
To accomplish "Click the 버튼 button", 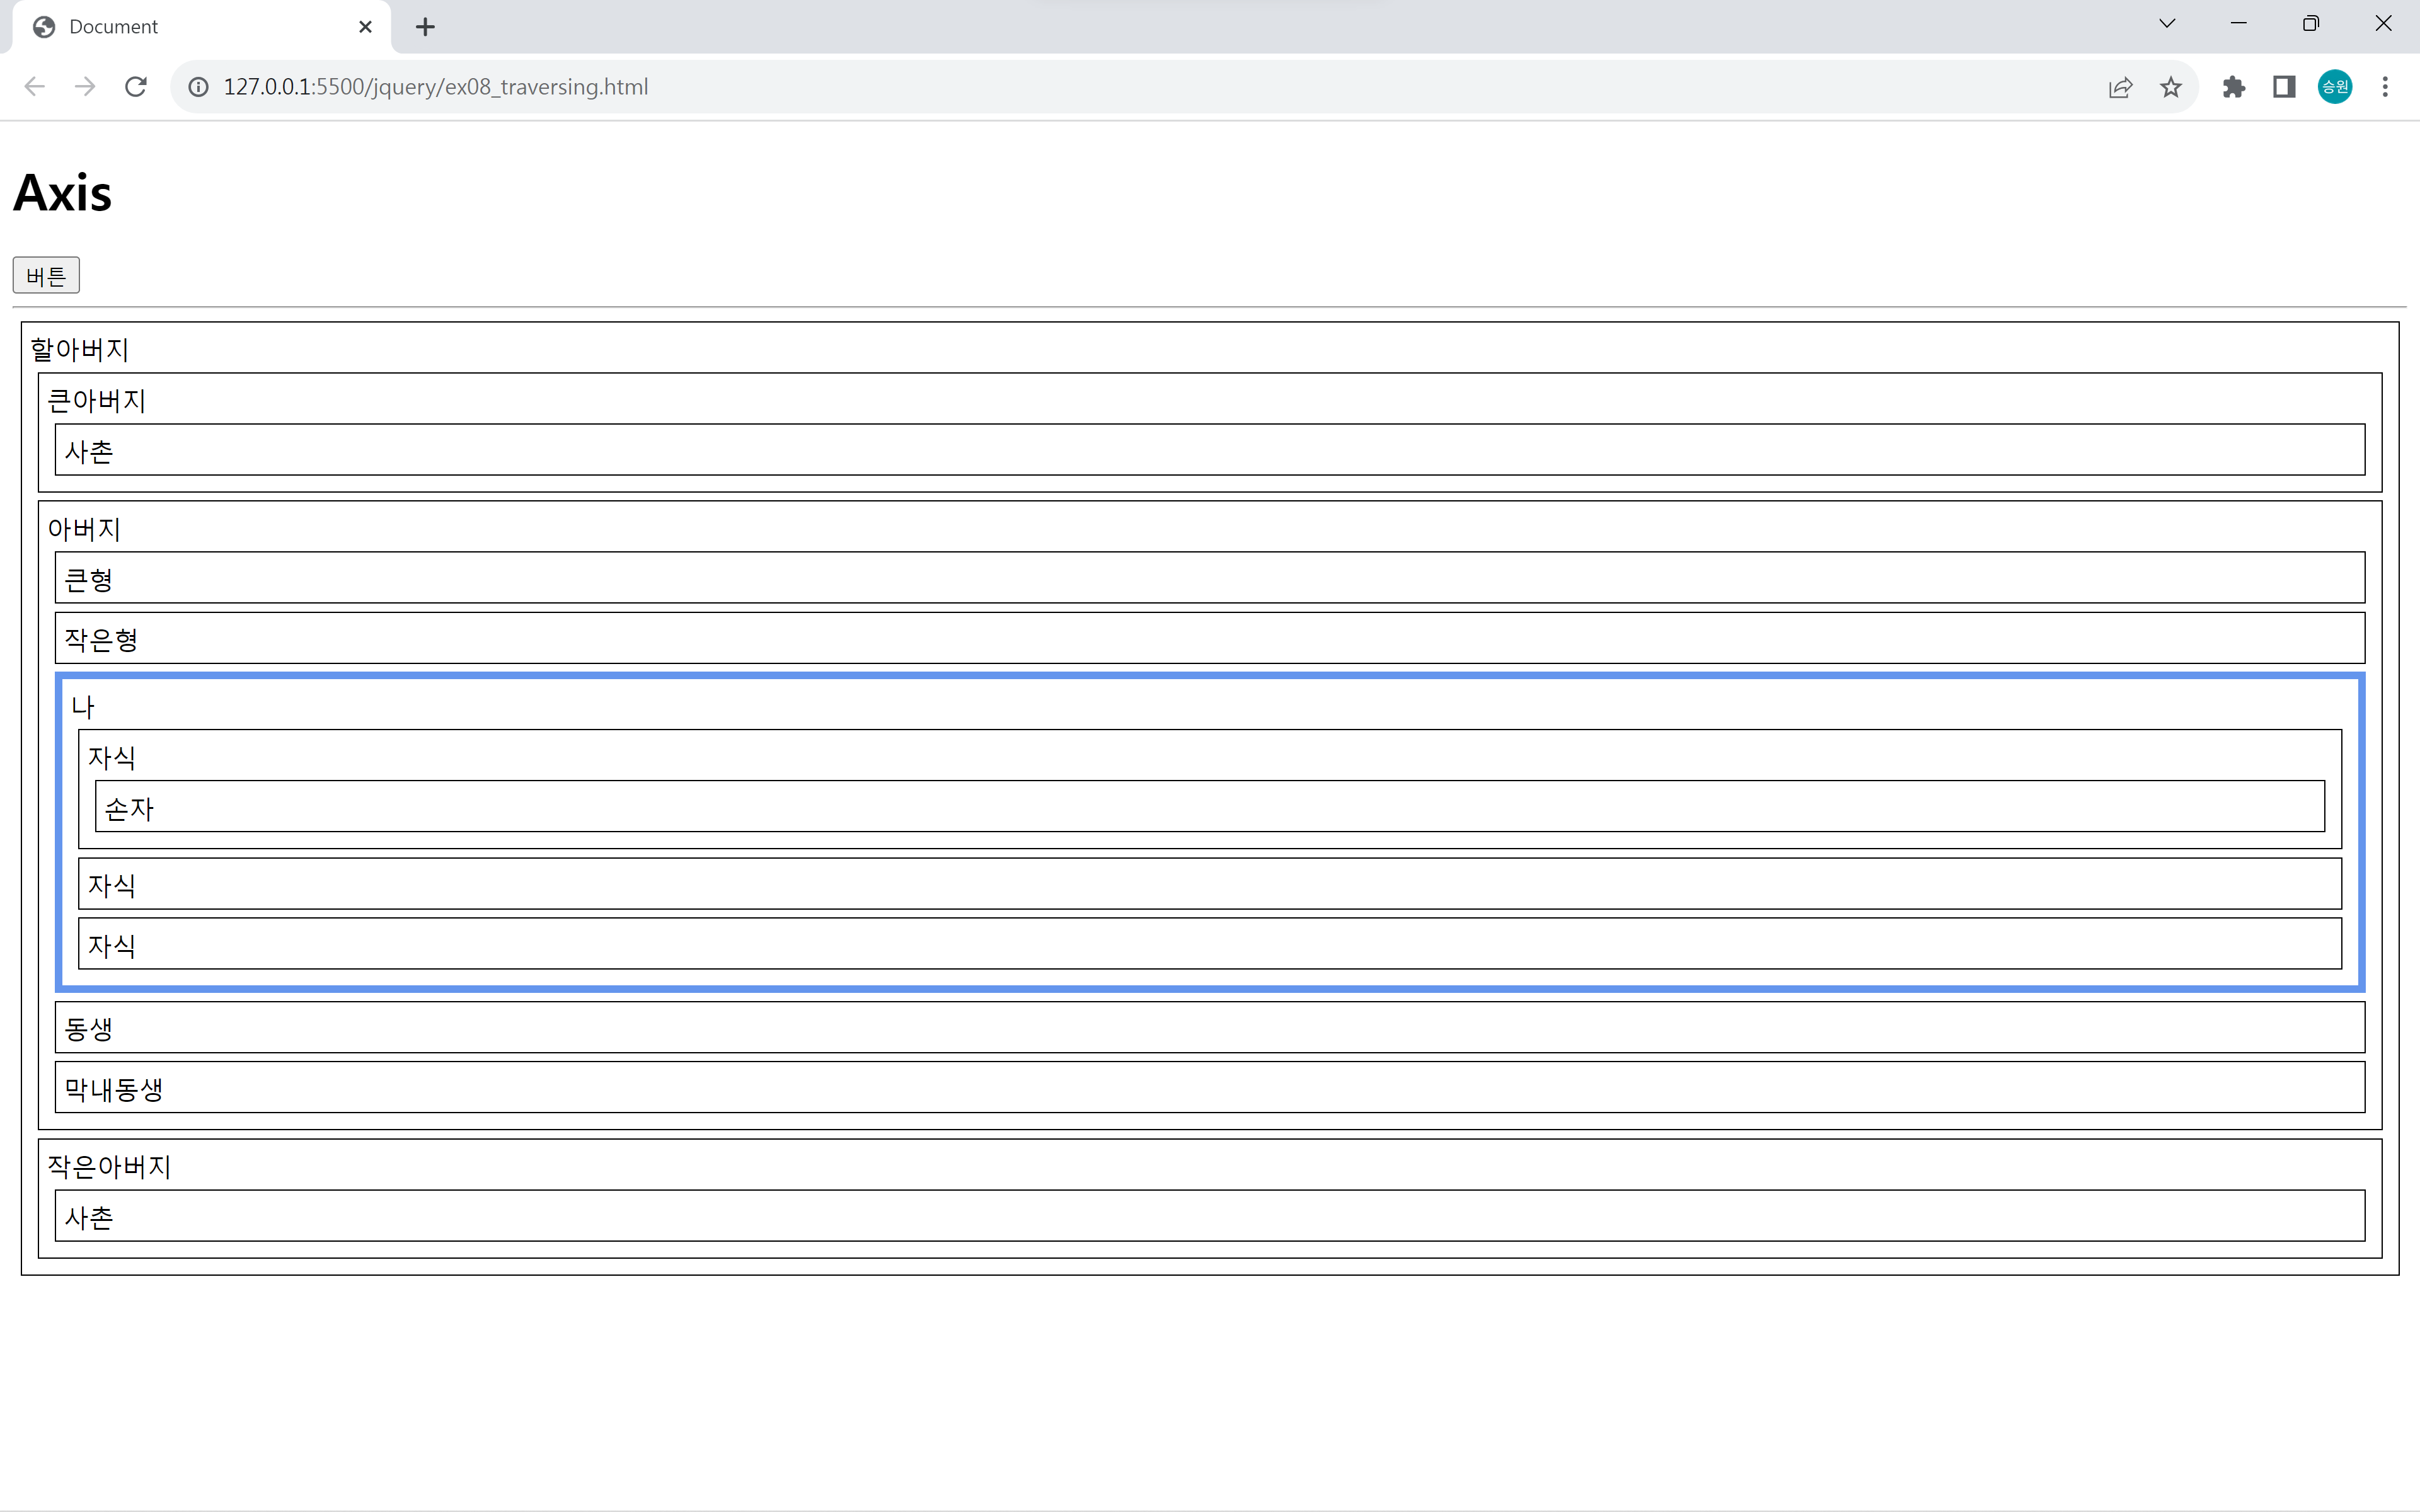I will (46, 276).
